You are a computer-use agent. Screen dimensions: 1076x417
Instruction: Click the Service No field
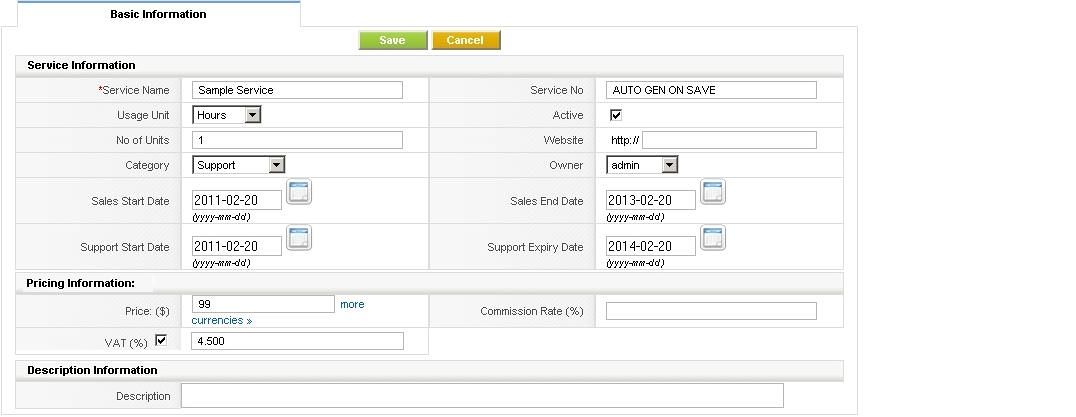click(711, 90)
